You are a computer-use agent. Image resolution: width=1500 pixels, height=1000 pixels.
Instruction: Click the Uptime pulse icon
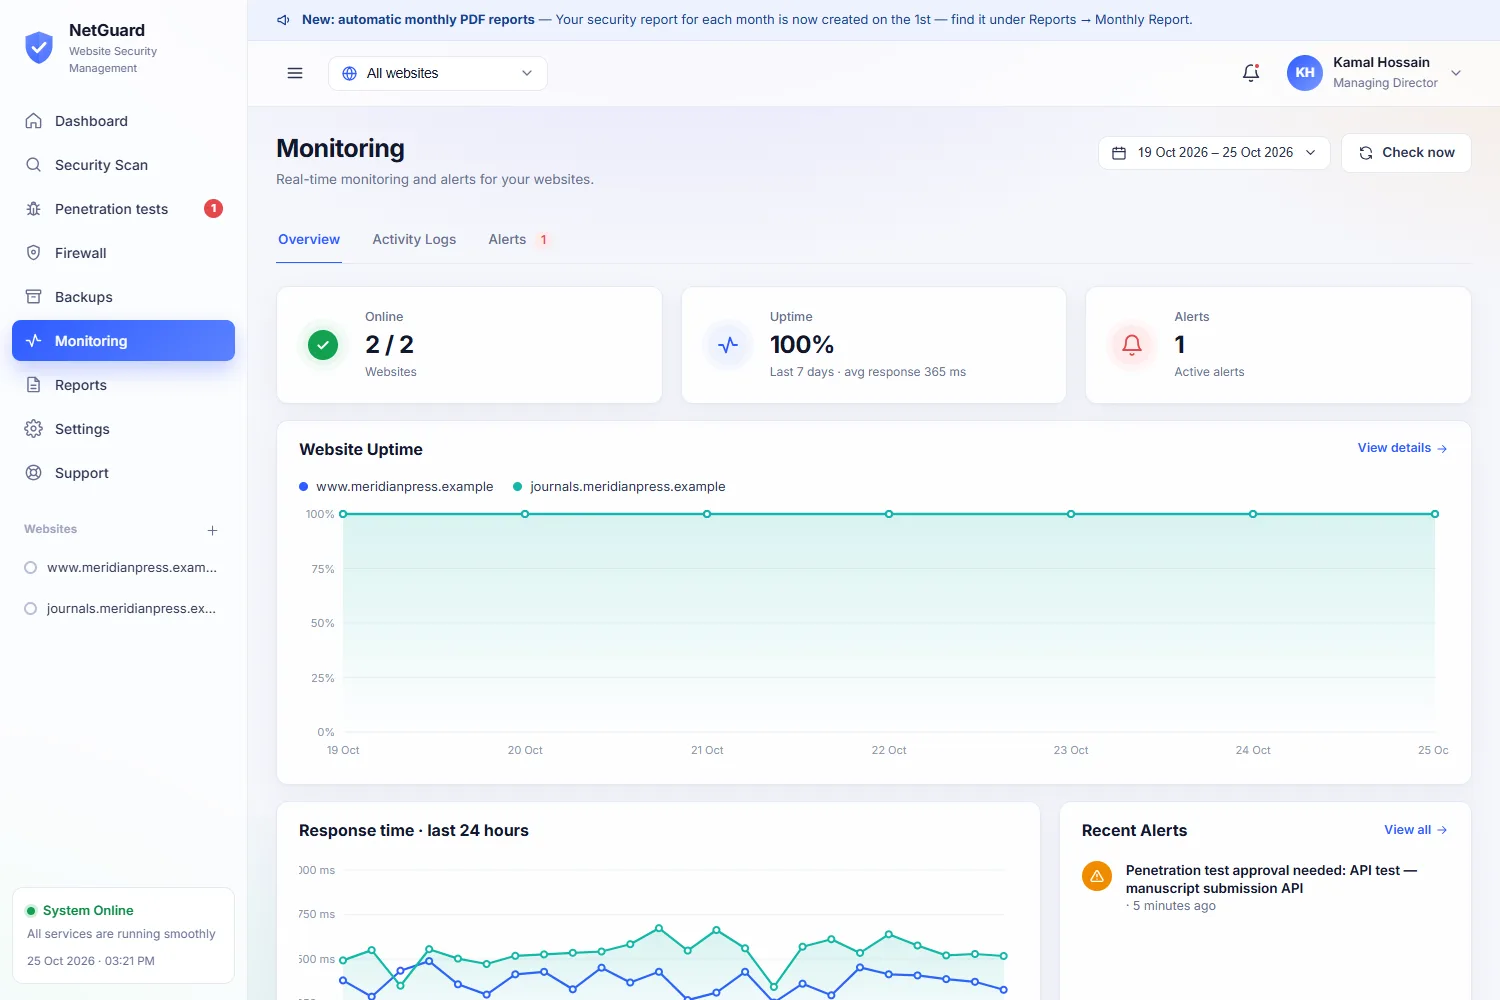[728, 345]
